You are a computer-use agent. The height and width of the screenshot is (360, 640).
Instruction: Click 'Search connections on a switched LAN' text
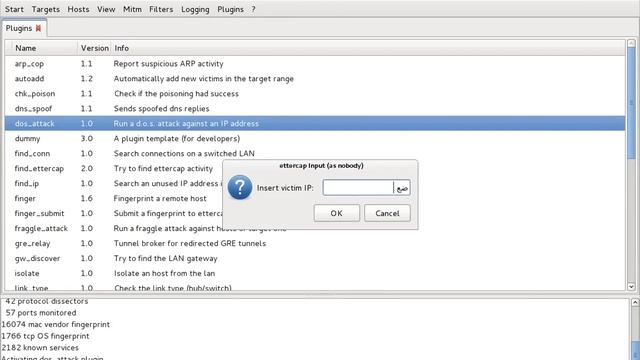coord(184,153)
